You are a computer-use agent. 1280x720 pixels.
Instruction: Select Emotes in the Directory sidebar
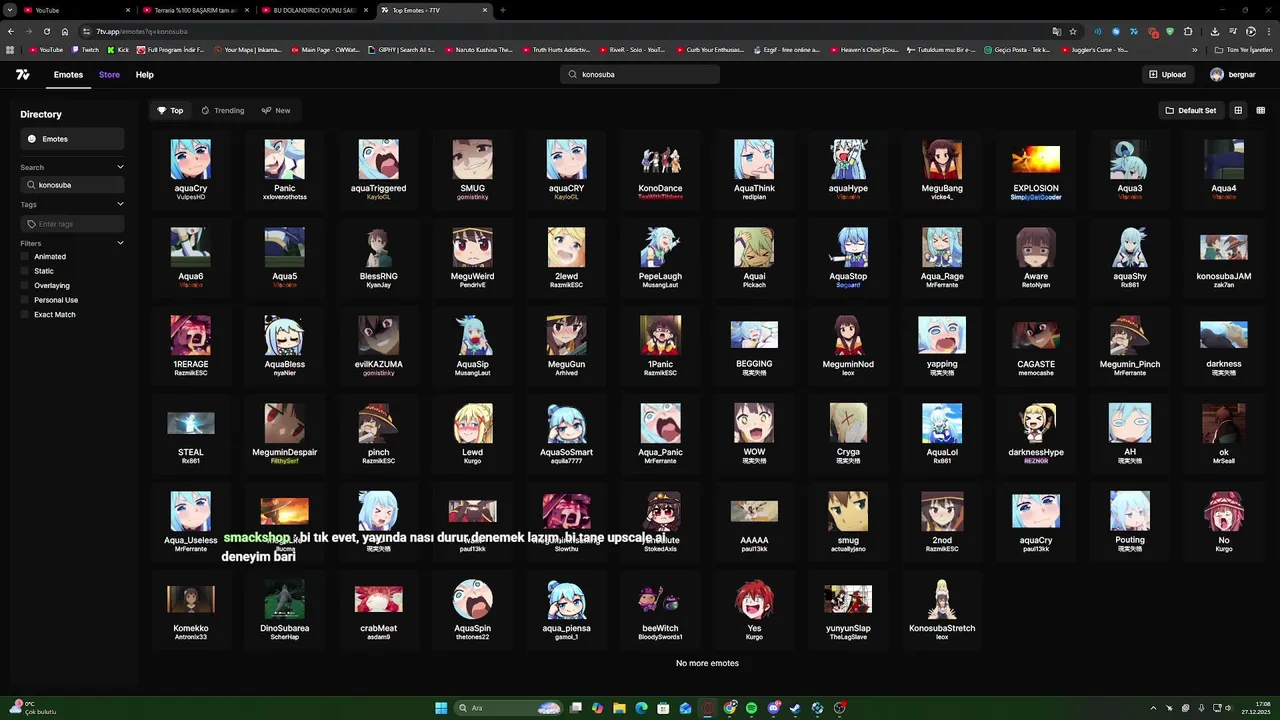tap(72, 139)
